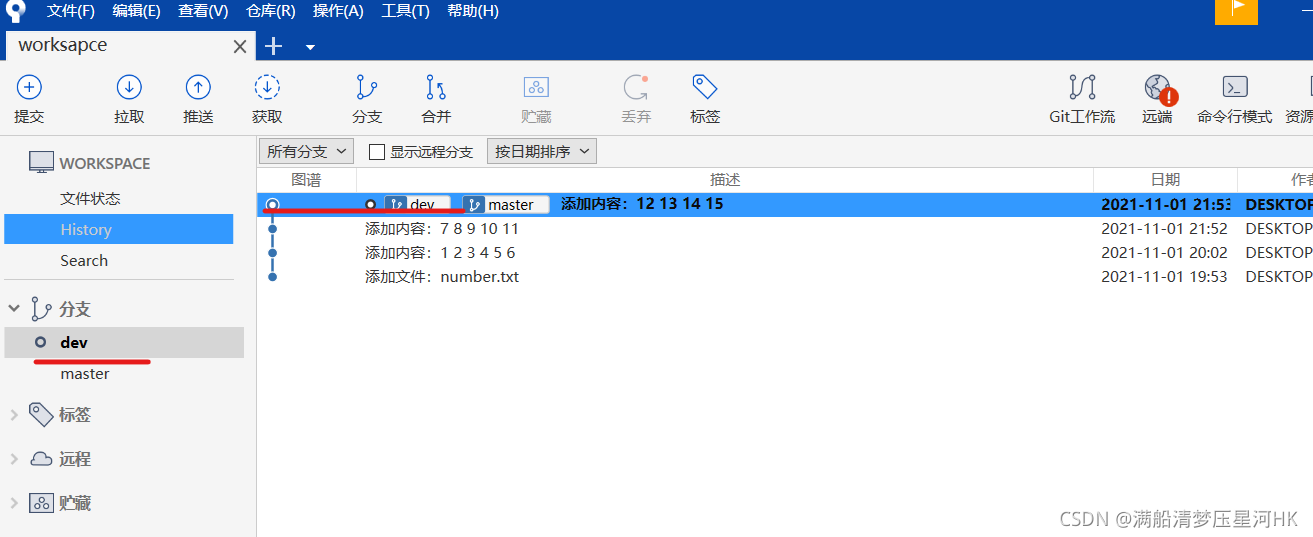The height and width of the screenshot is (537, 1313).
Task: Select History in the sidebar
Action: (118, 229)
